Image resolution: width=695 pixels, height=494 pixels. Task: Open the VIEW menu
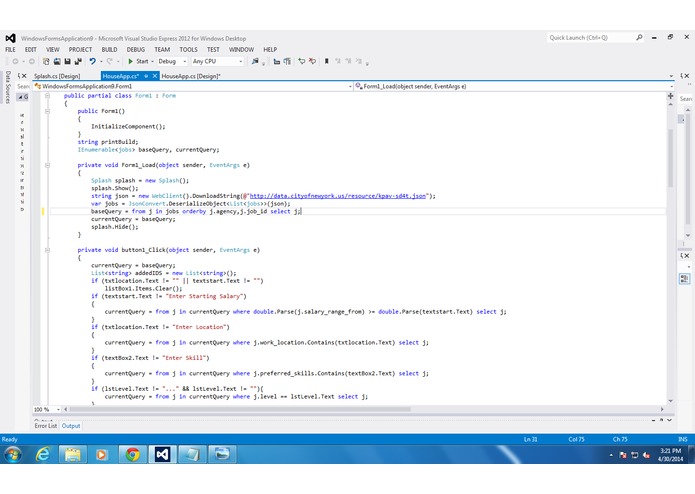[52, 50]
